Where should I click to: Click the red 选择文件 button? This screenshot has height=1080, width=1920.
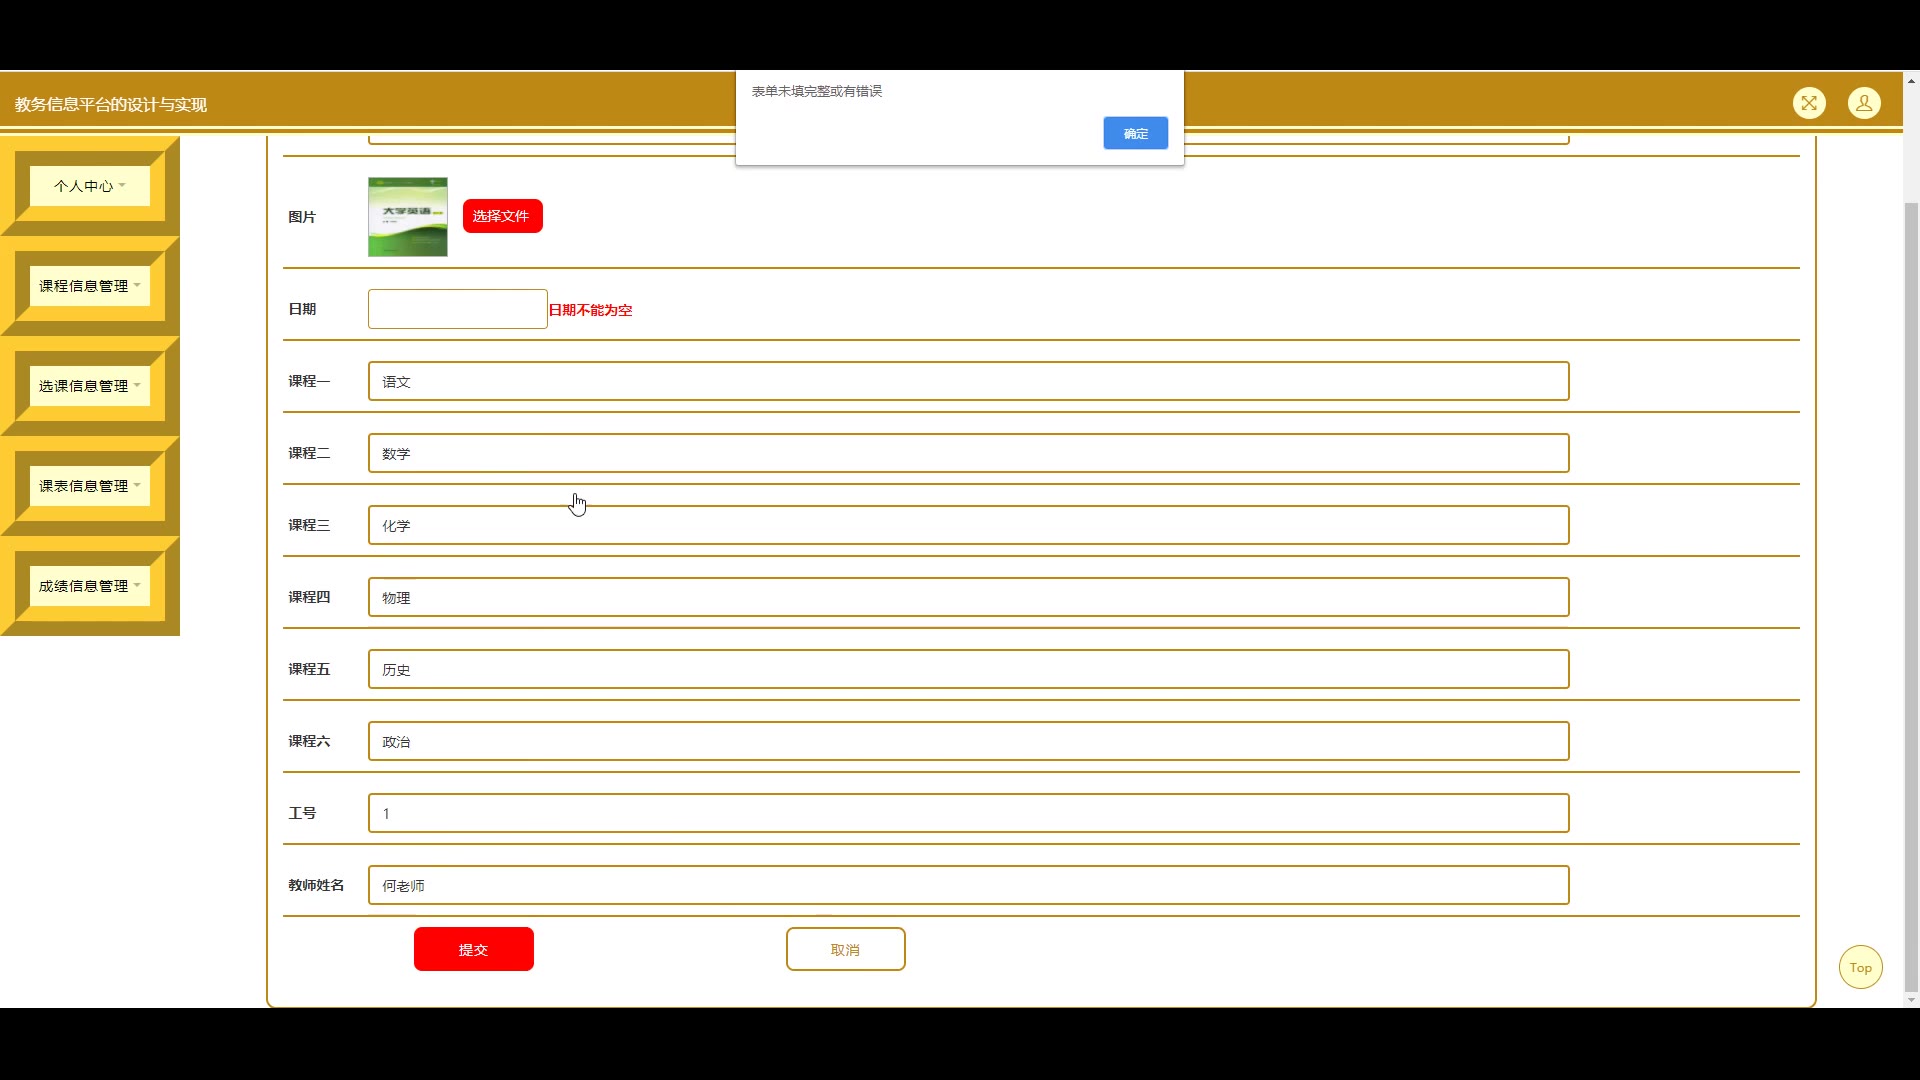click(502, 216)
